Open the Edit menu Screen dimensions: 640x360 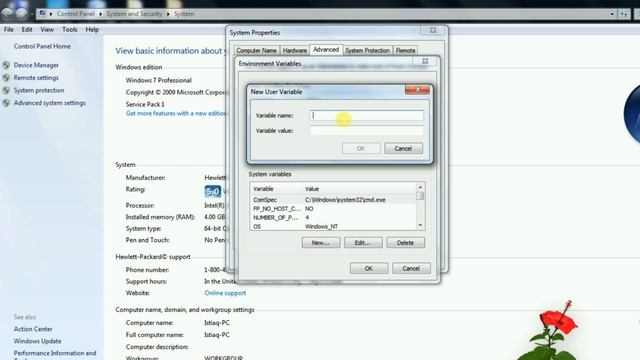(x=27, y=30)
